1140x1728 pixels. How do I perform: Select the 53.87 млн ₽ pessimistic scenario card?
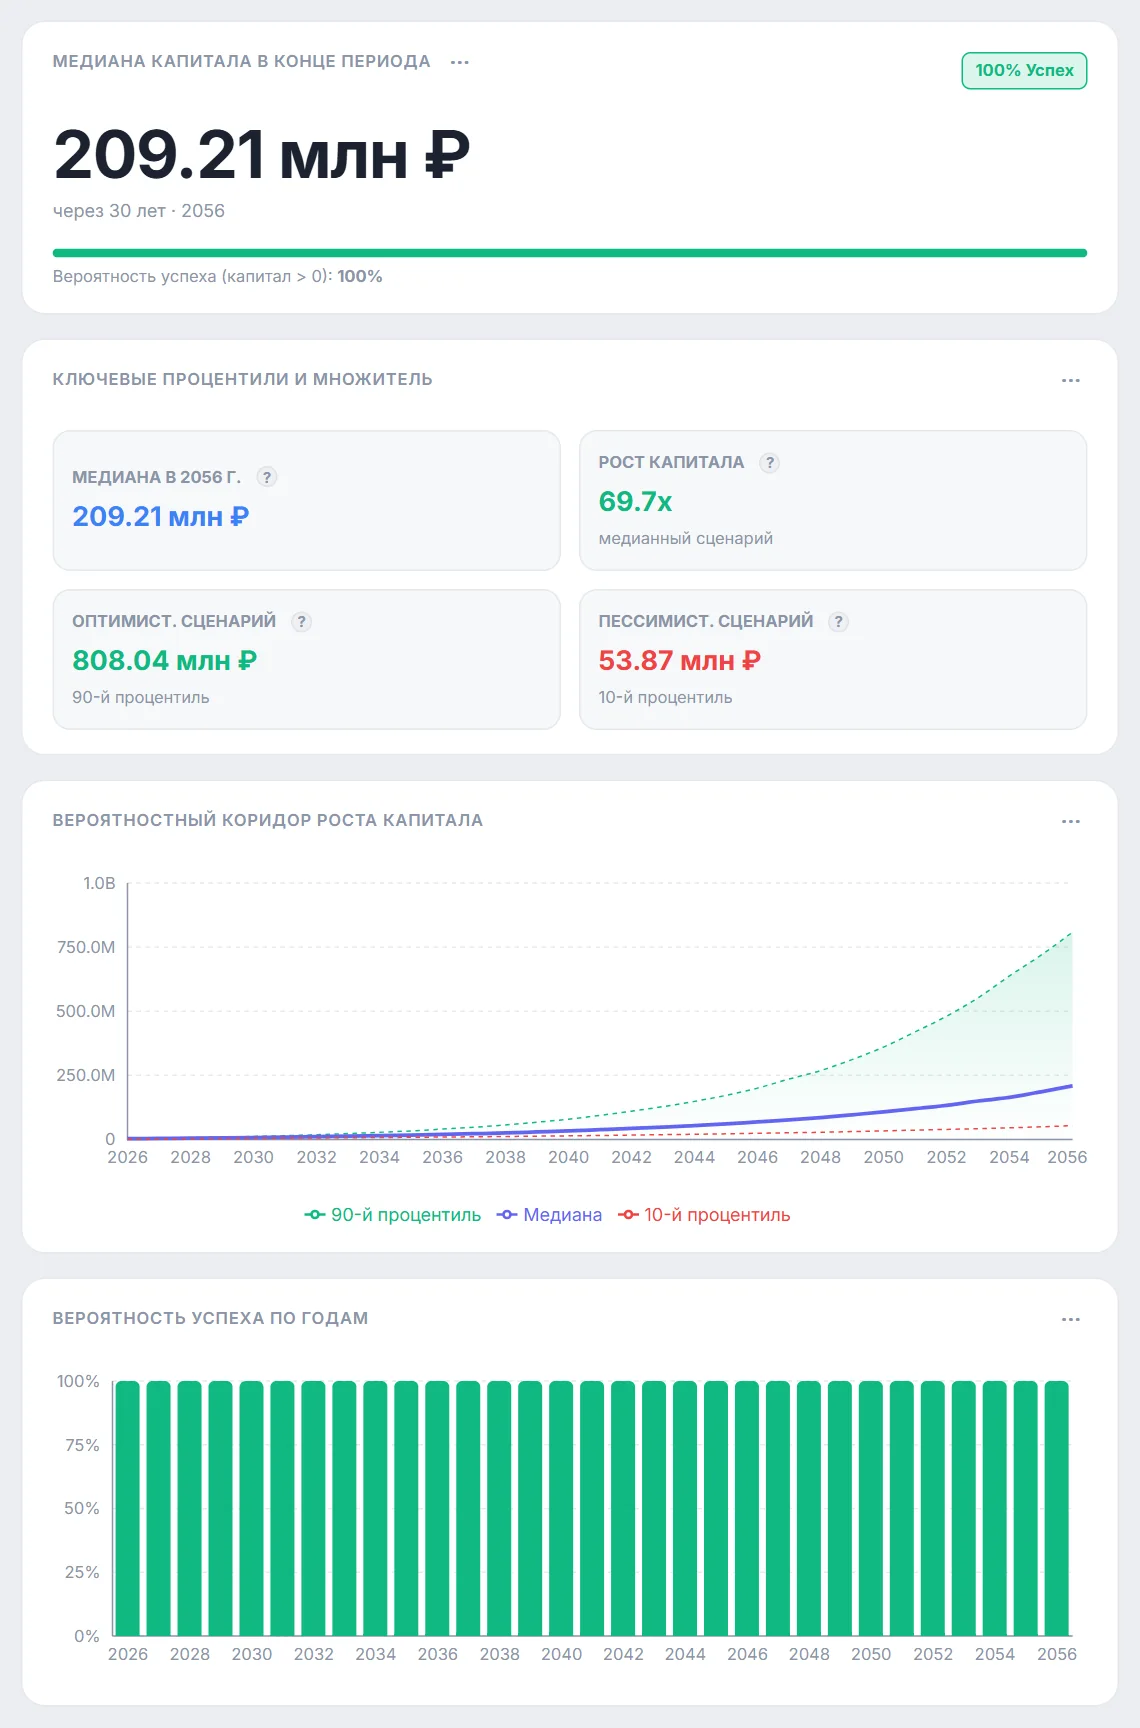pos(833,659)
